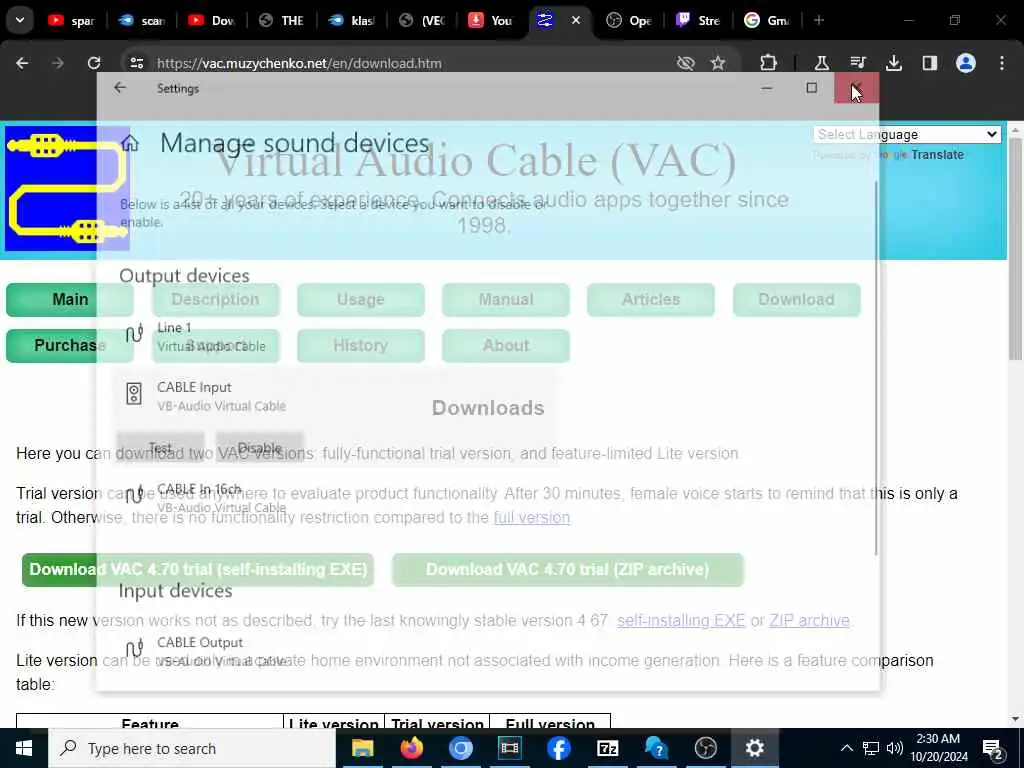
Task: Open OBS Studio from the taskbar
Action: click(x=705, y=748)
